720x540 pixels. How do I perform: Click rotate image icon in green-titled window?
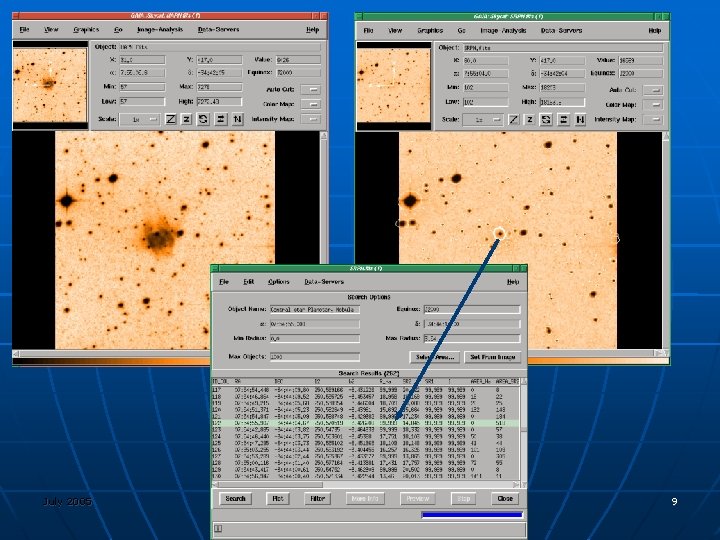point(546,120)
